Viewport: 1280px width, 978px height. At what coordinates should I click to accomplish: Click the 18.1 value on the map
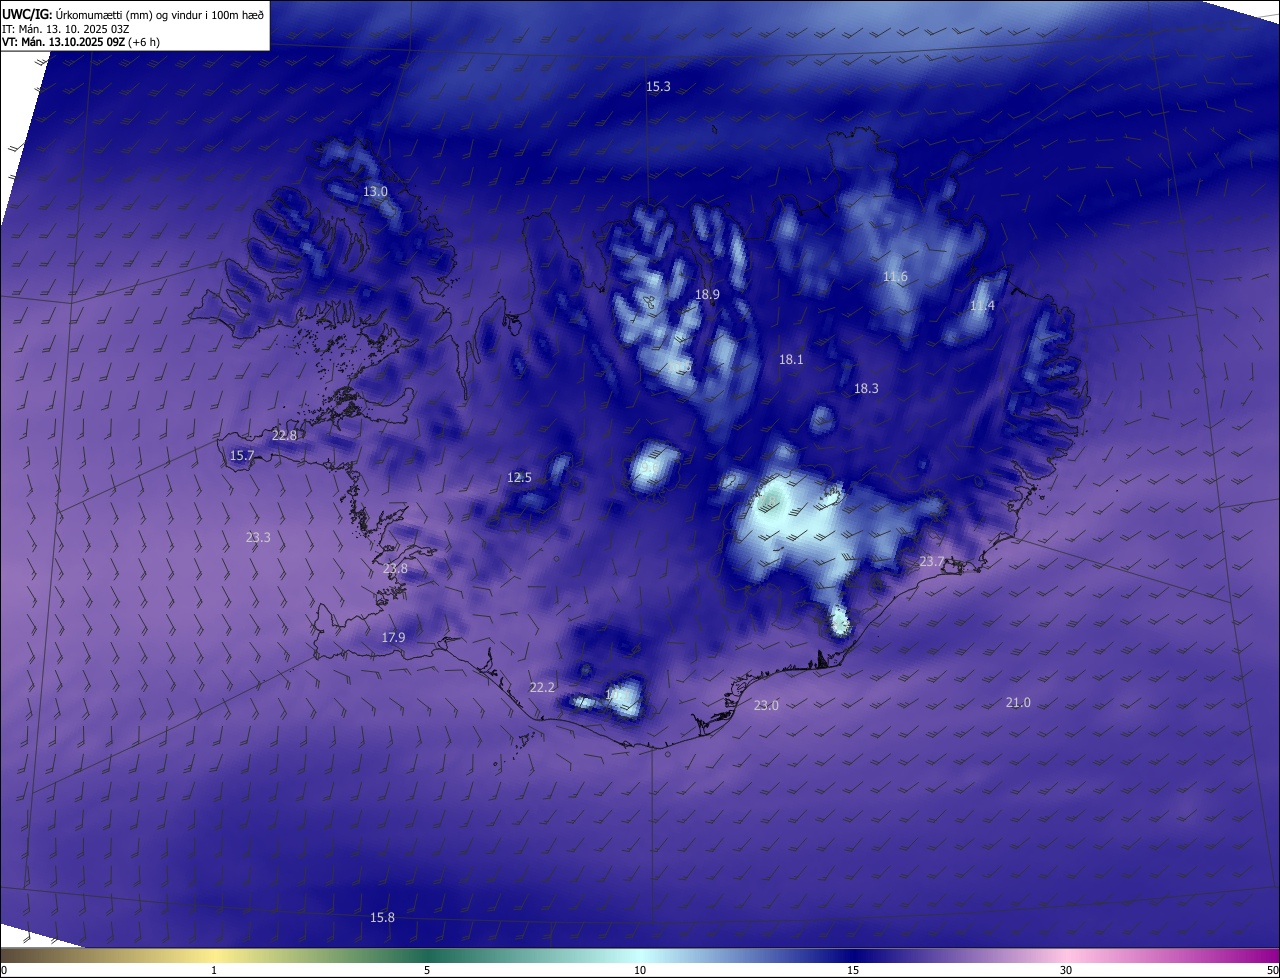[x=791, y=359]
